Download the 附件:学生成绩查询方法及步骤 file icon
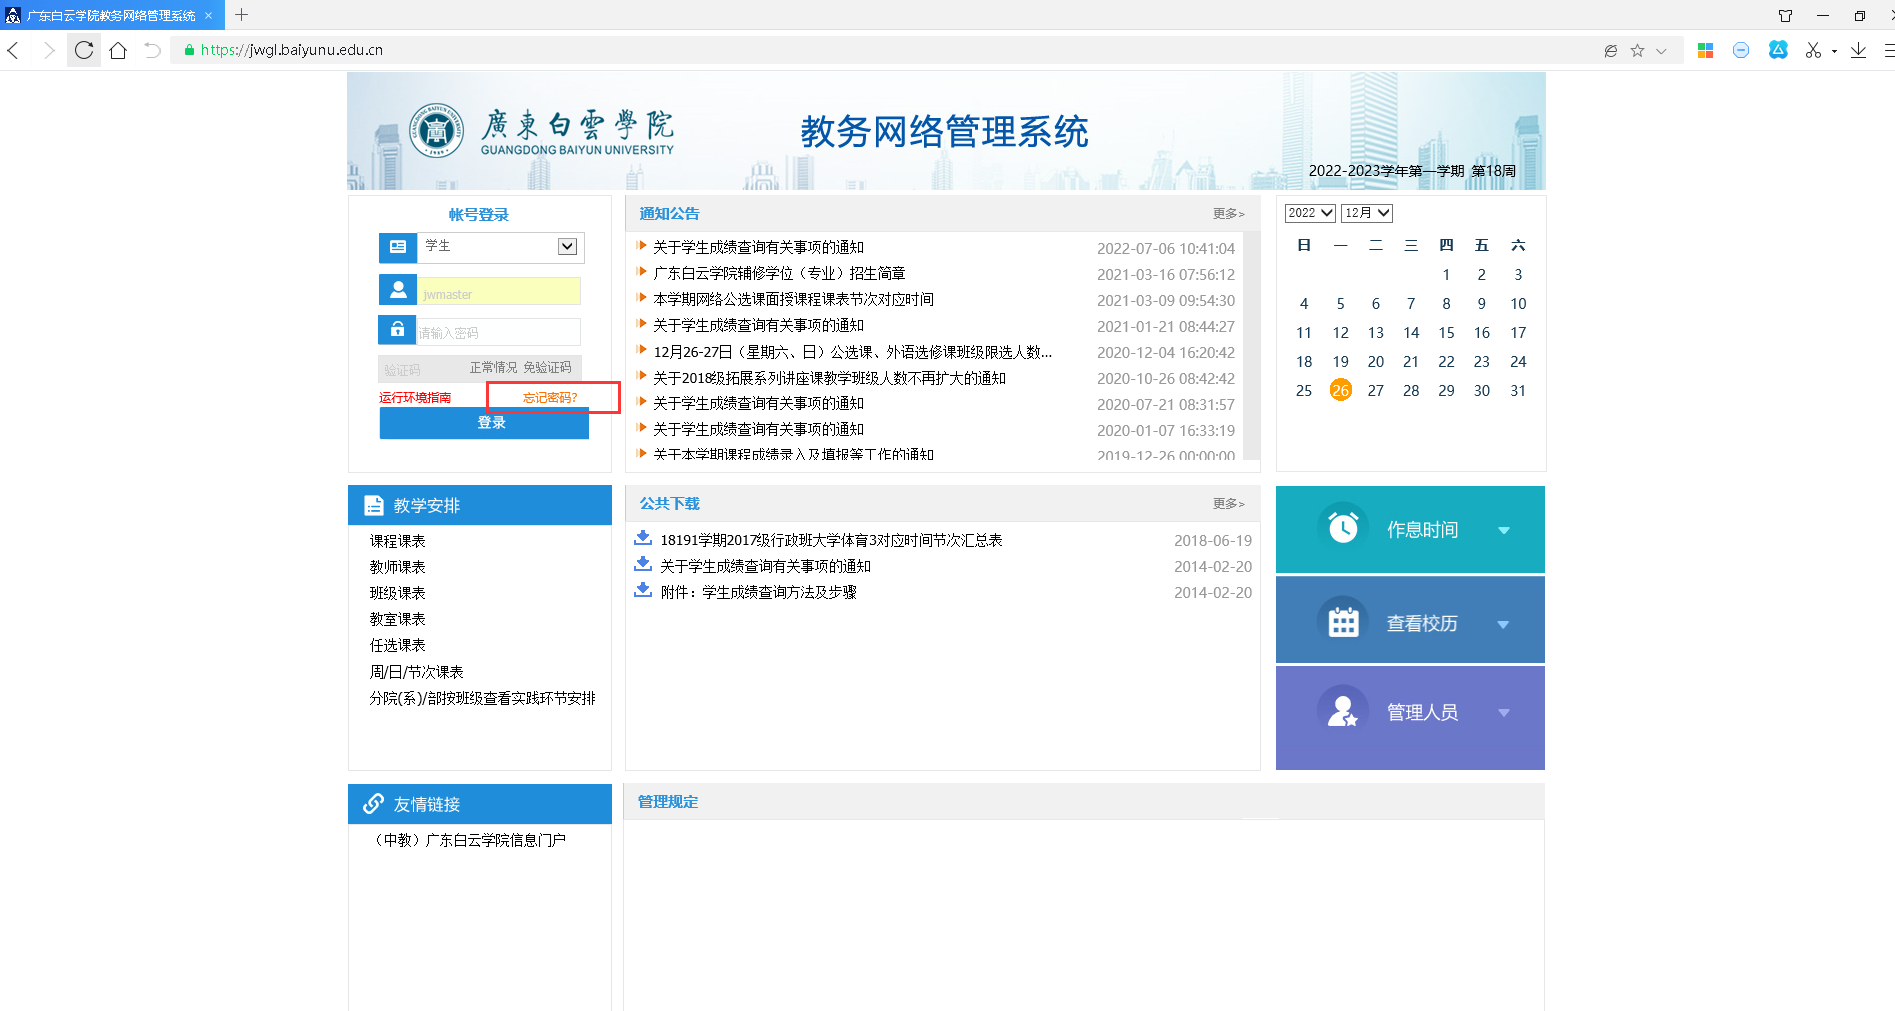The image size is (1895, 1011). (643, 590)
